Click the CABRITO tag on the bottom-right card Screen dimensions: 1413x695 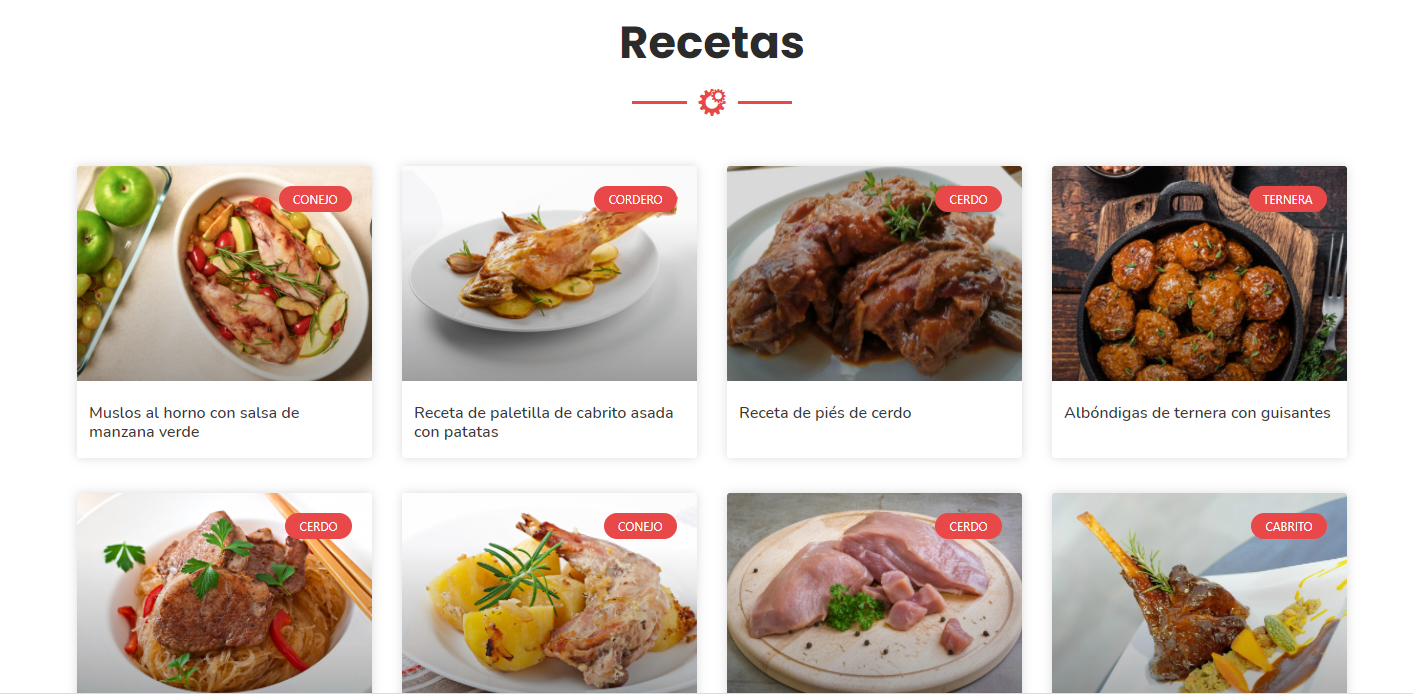(1288, 526)
